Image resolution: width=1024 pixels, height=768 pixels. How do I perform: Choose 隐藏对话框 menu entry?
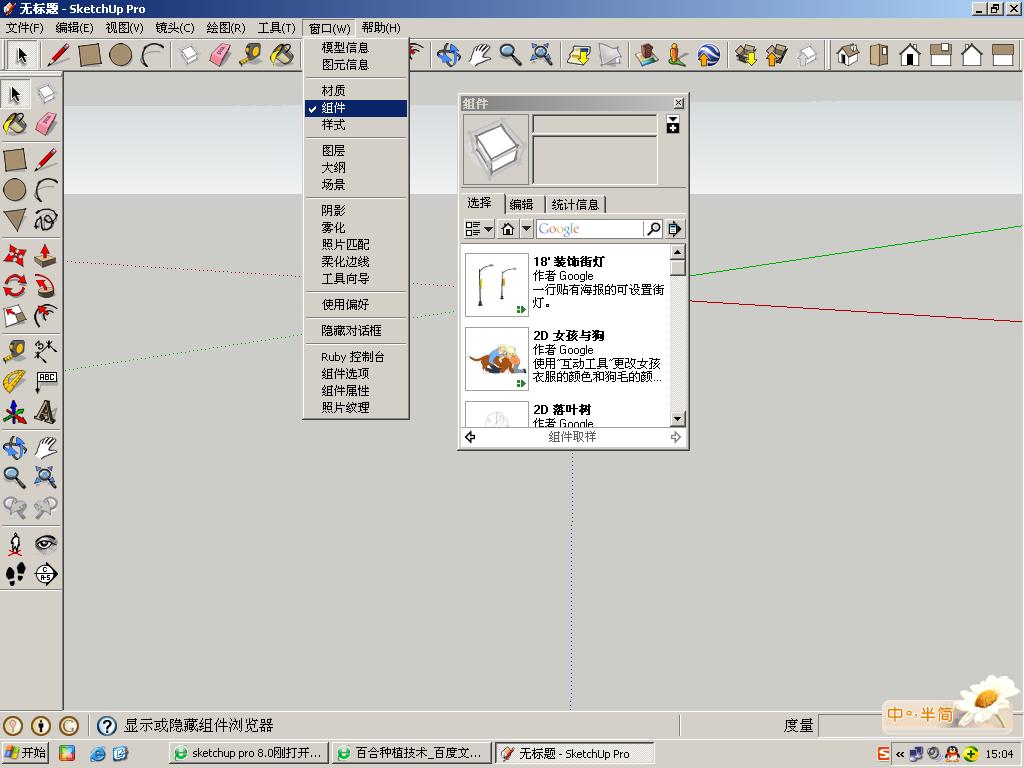pos(356,330)
